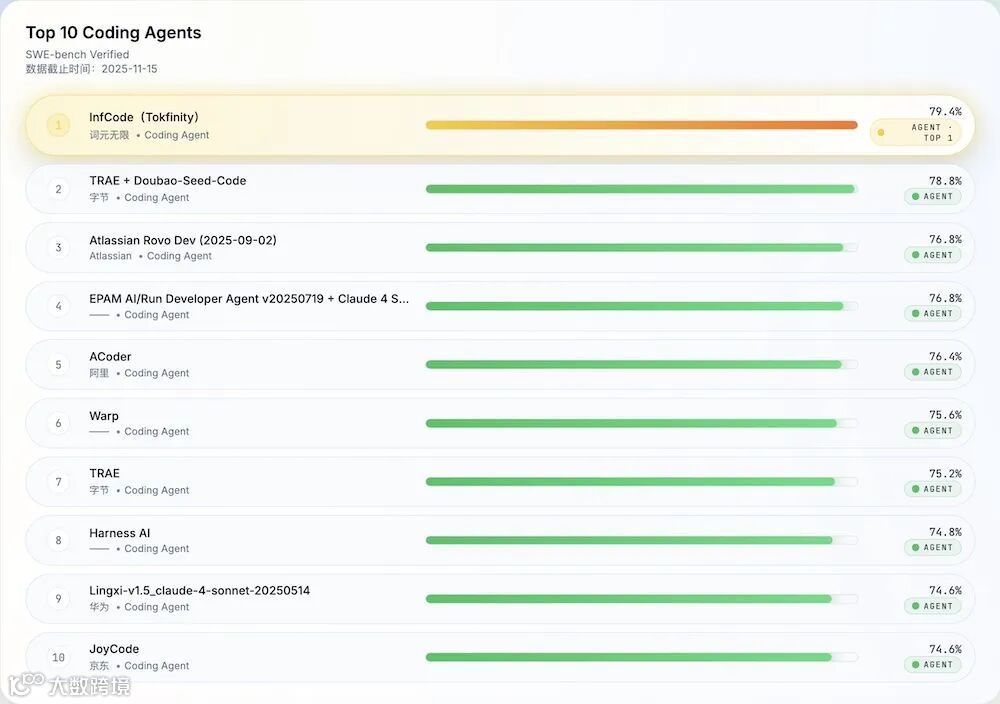Click AGENT tag on JoyCode row
The image size is (1000, 704).
[932, 664]
